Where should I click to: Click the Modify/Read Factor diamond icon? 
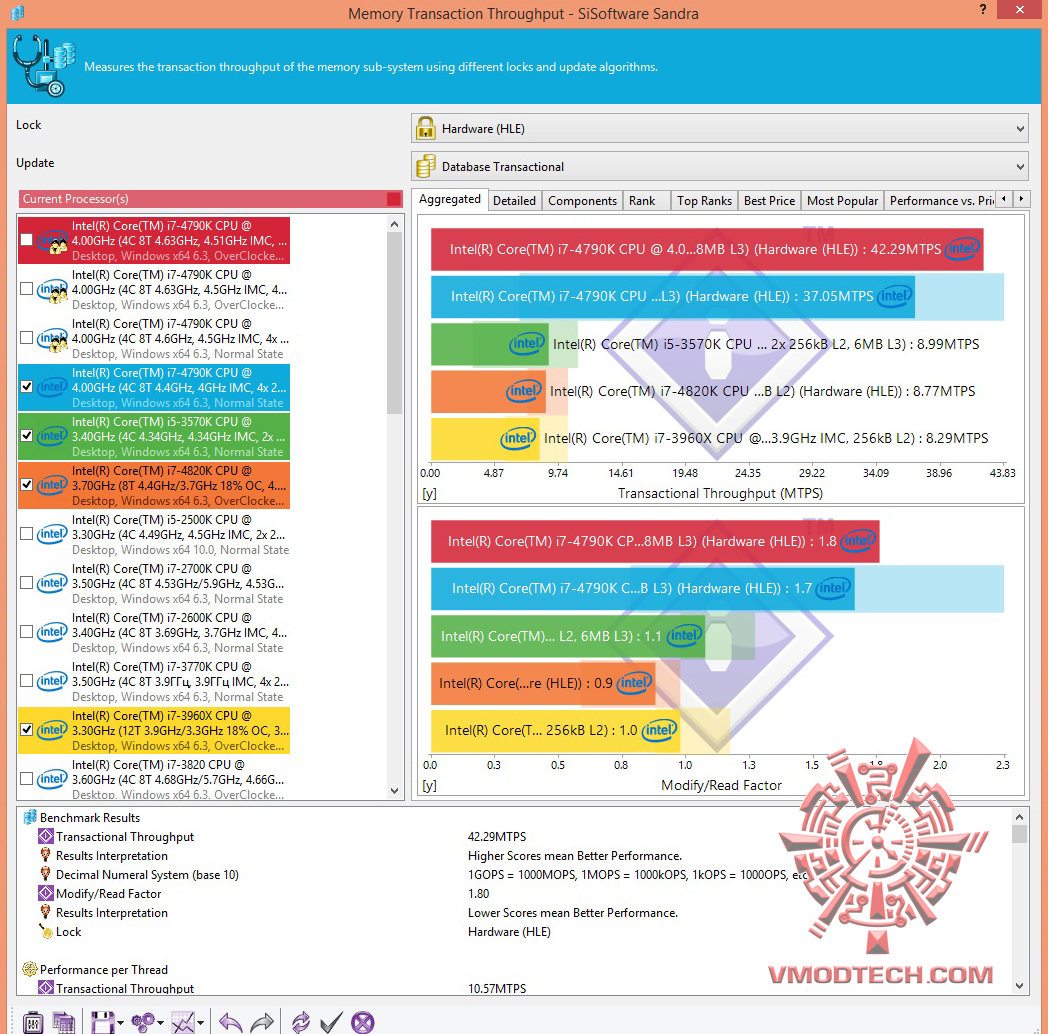coord(45,892)
